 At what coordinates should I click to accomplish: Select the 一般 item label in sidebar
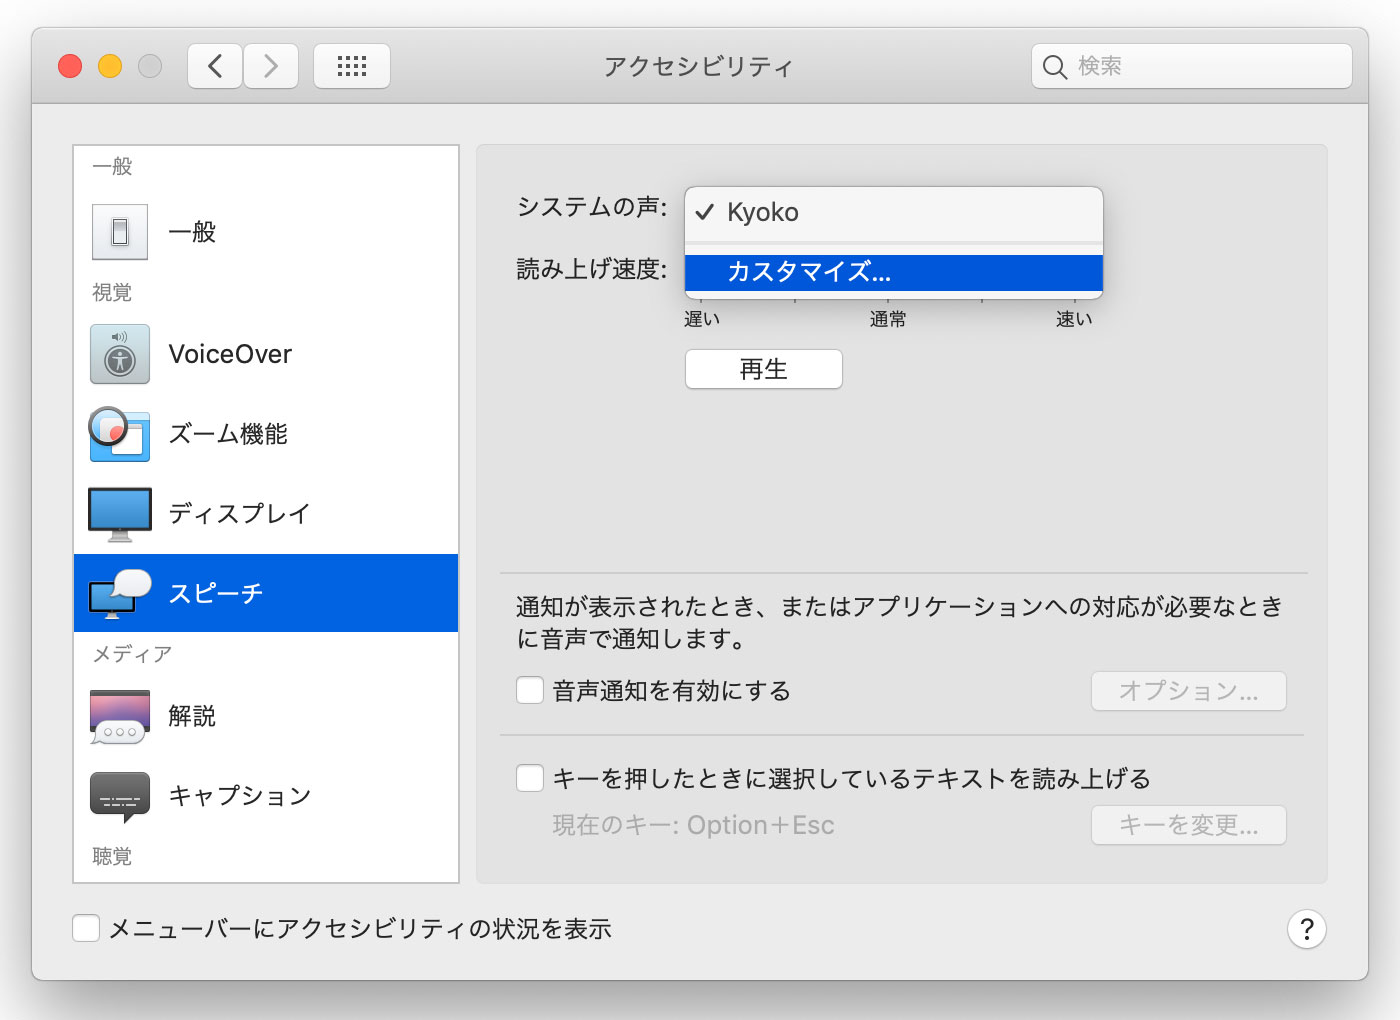[192, 232]
